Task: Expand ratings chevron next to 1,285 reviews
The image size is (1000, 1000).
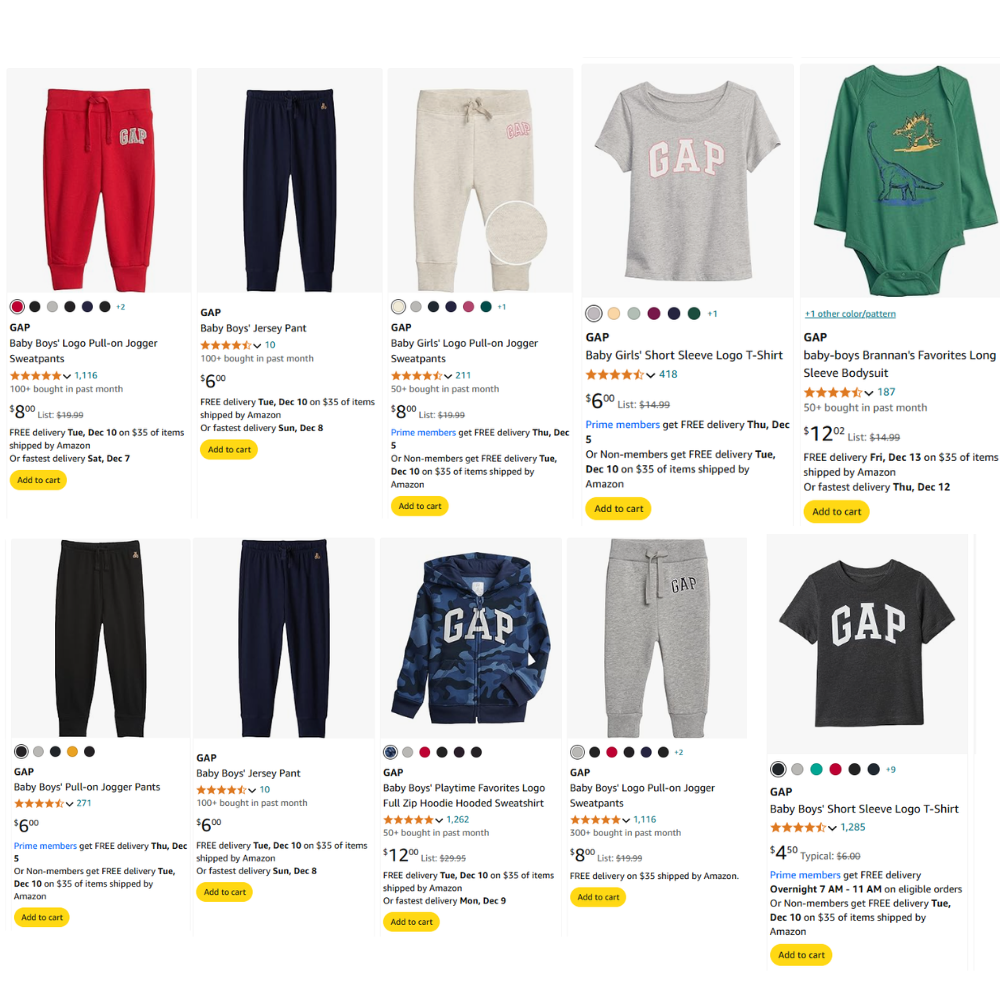Action: click(x=832, y=828)
